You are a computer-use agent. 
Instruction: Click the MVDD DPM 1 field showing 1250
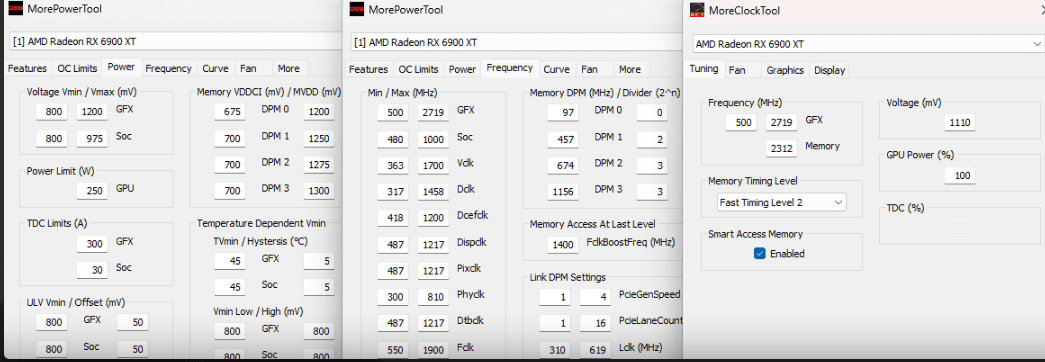[319, 139]
